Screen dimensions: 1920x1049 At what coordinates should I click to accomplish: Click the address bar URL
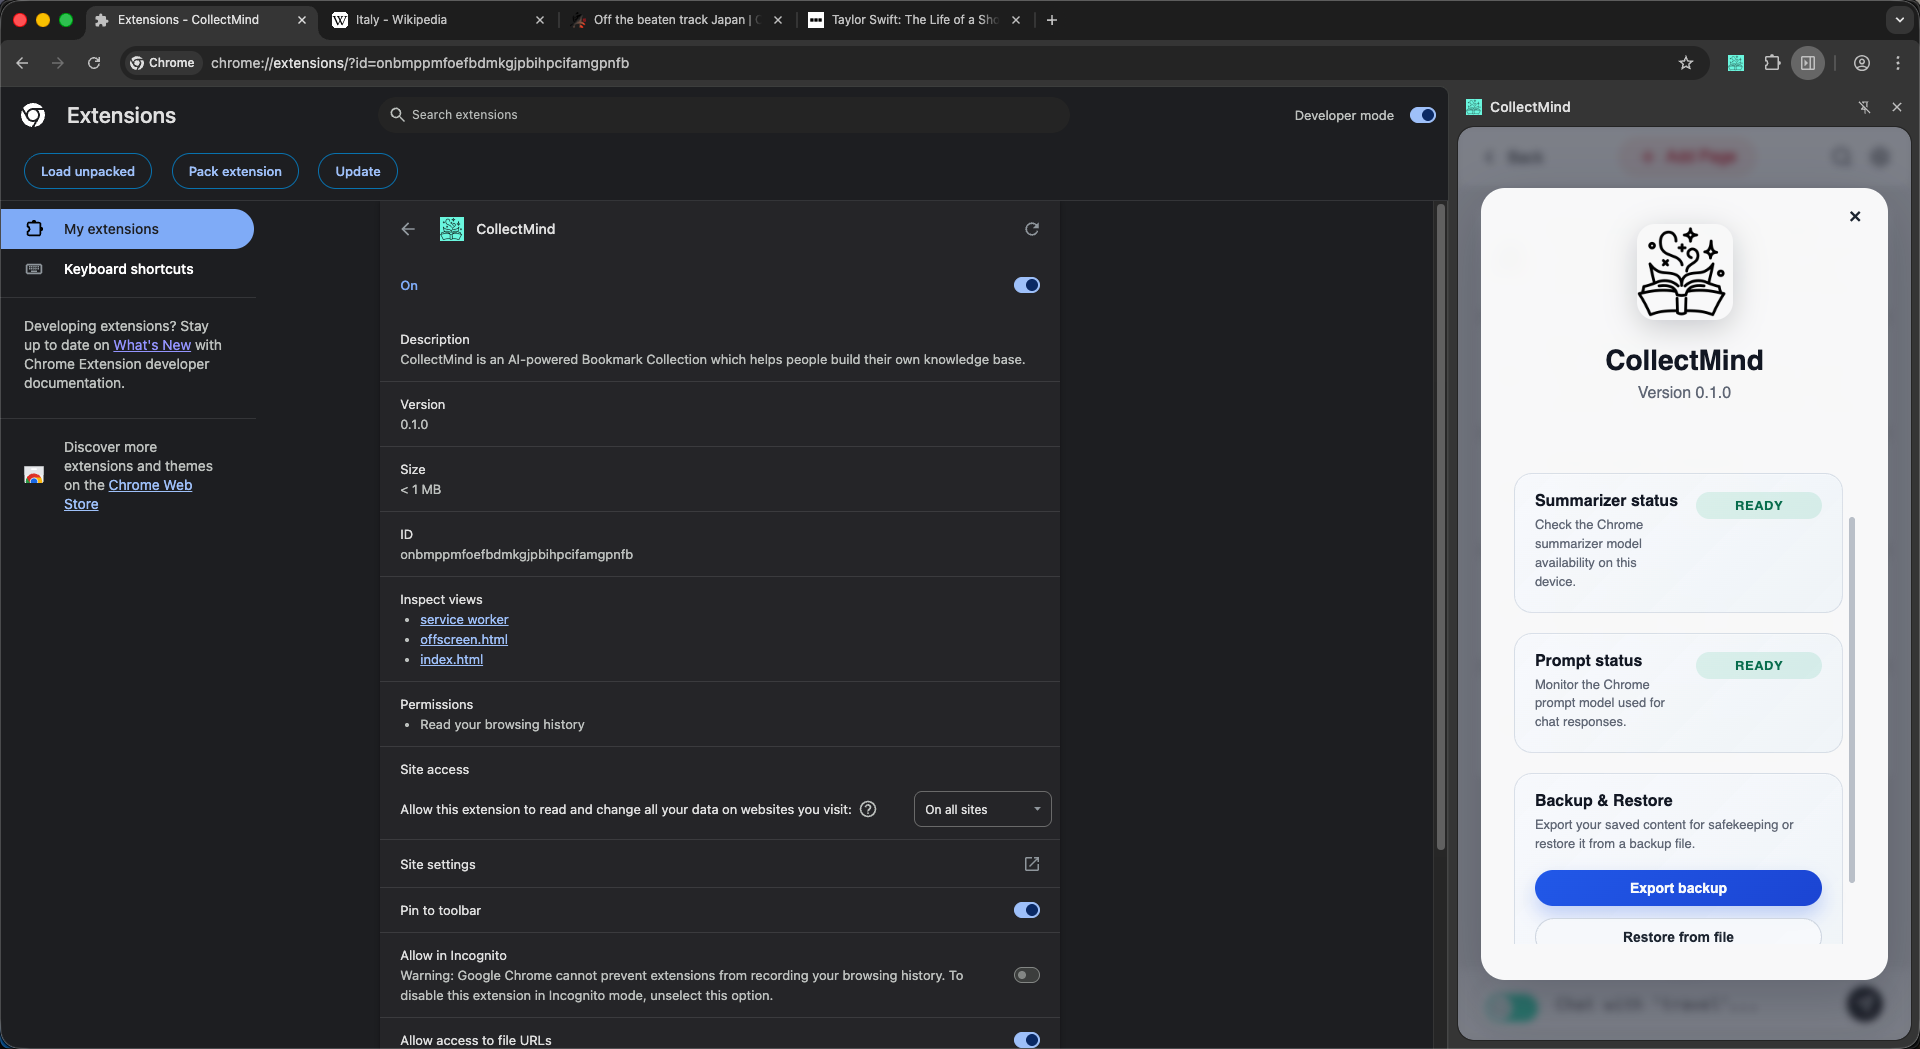pos(420,63)
